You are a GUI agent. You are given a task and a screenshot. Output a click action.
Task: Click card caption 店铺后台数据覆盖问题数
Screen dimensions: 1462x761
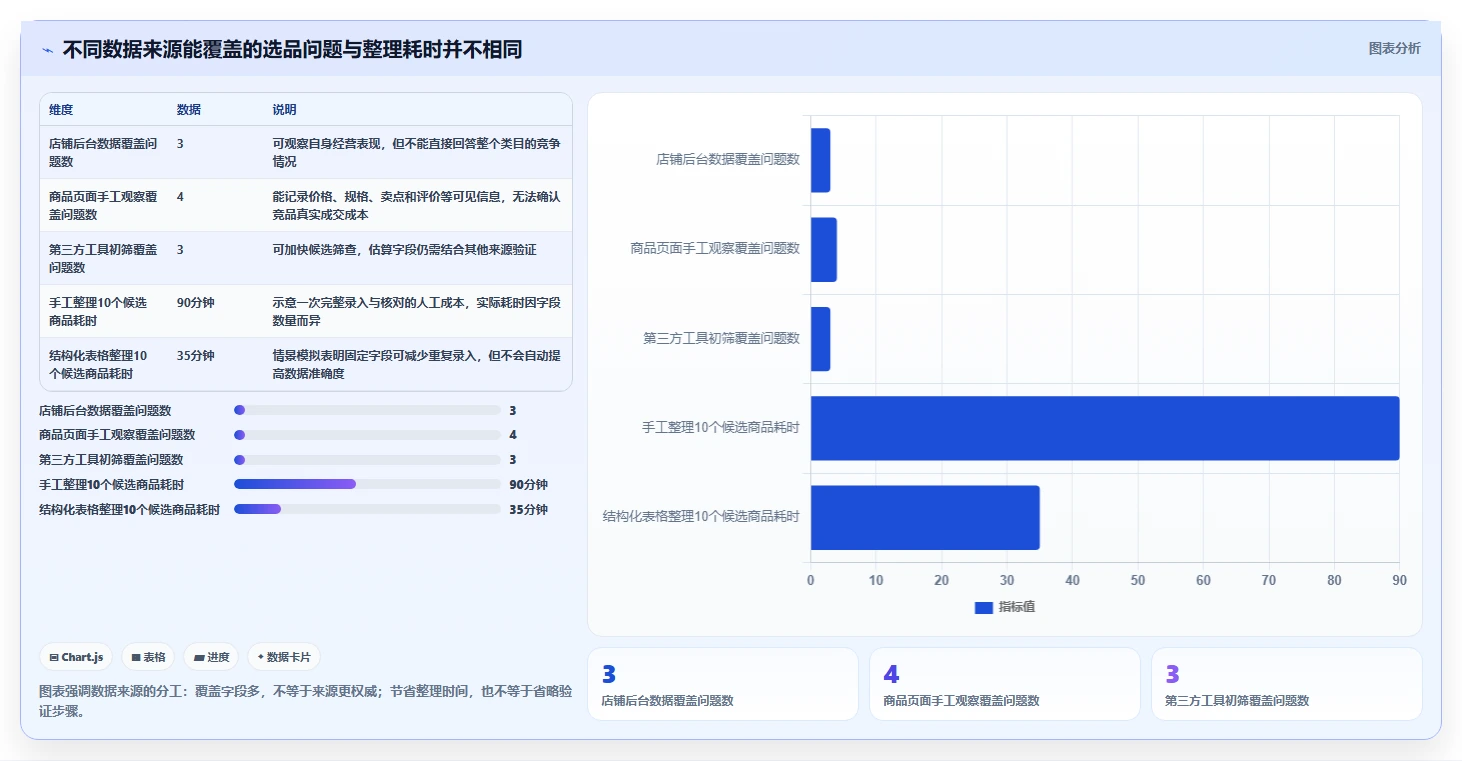click(x=667, y=701)
